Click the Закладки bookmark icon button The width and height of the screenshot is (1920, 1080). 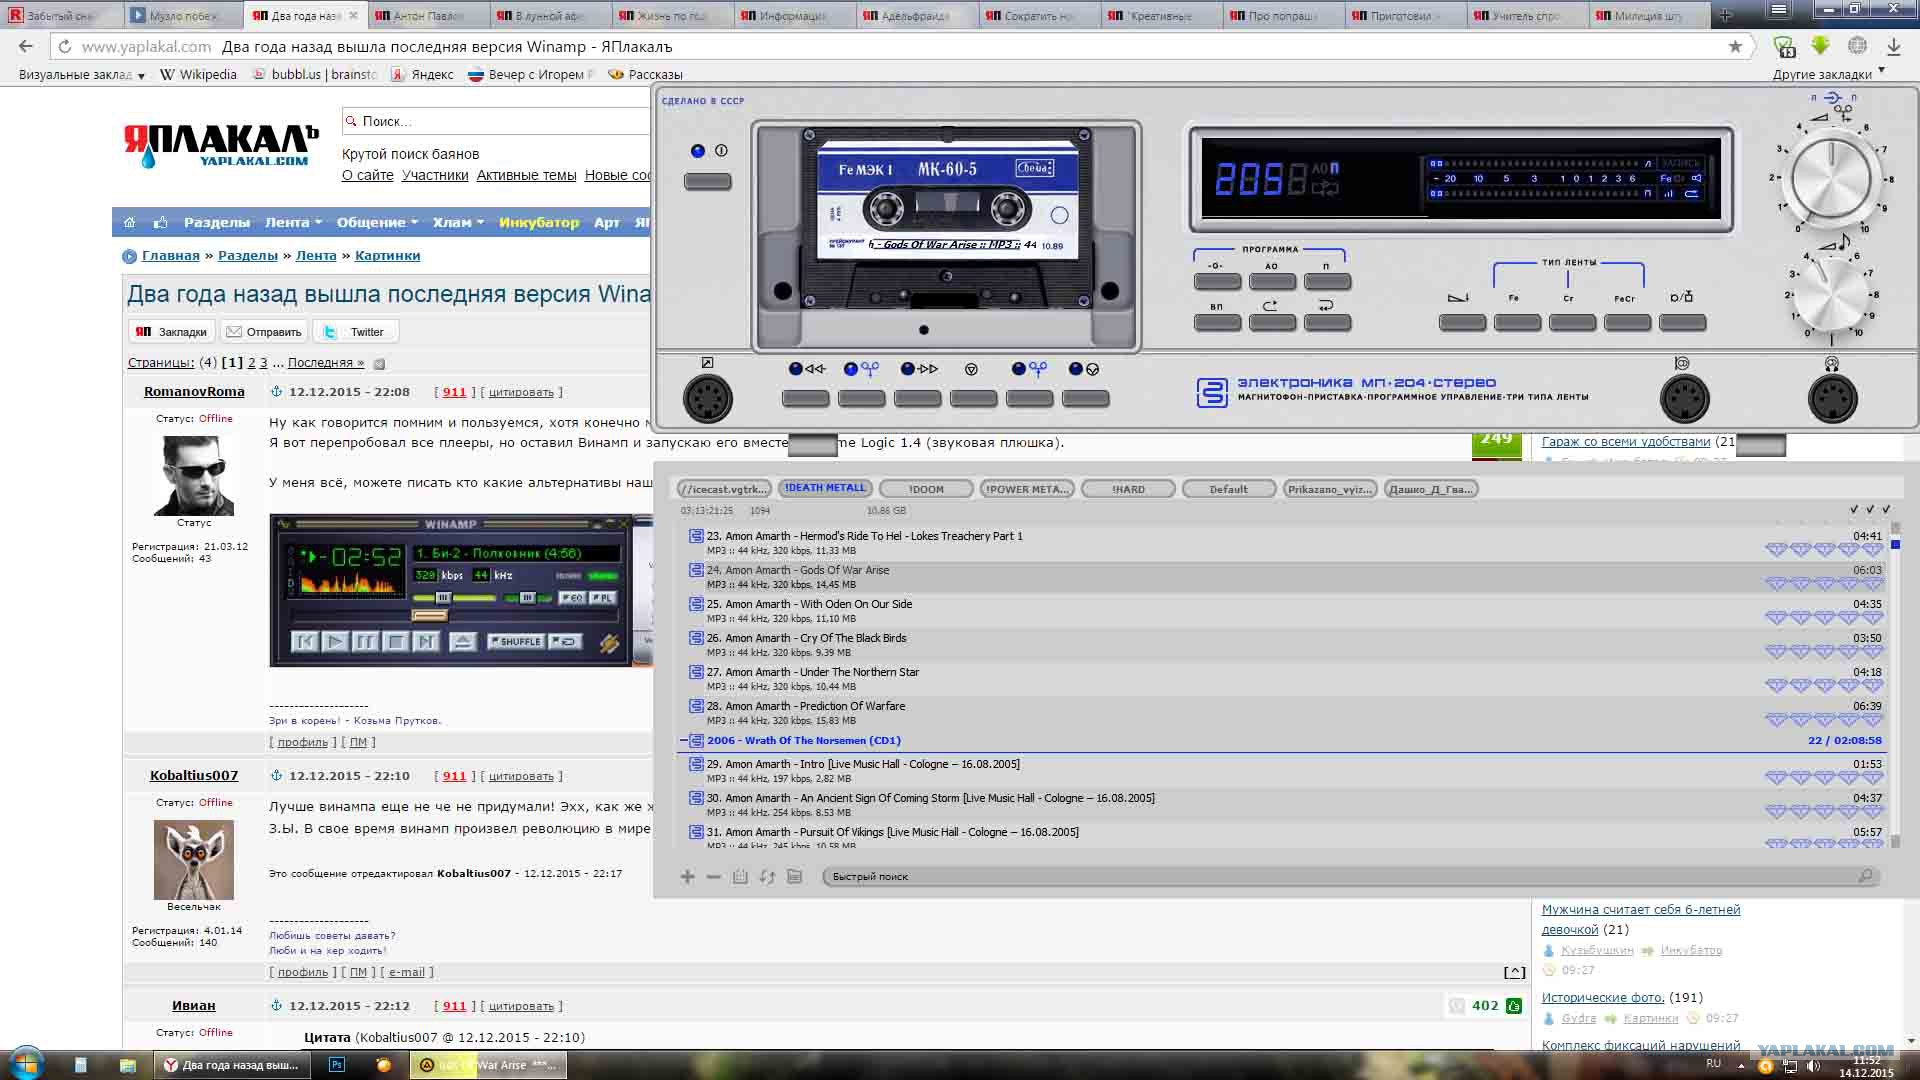click(x=171, y=332)
